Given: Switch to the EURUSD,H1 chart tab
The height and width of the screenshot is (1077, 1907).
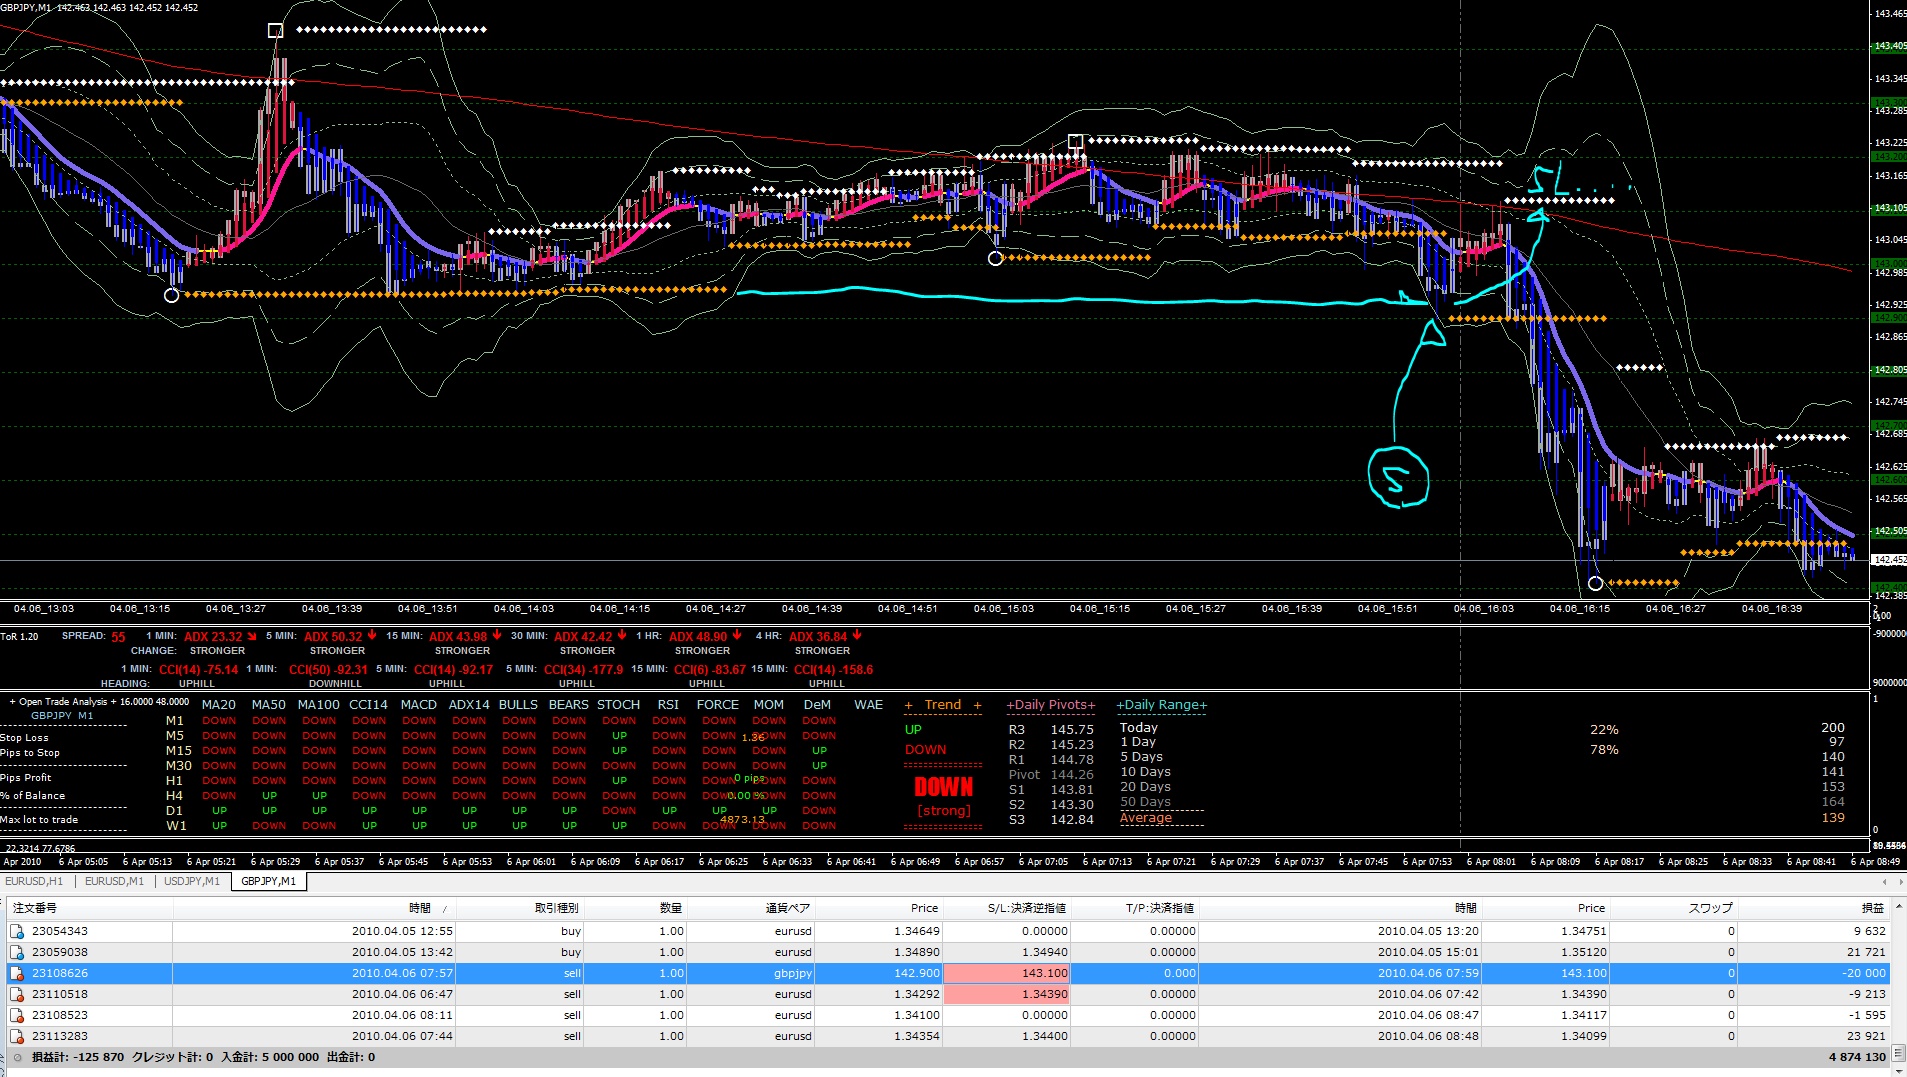Looking at the screenshot, I should pos(34,881).
